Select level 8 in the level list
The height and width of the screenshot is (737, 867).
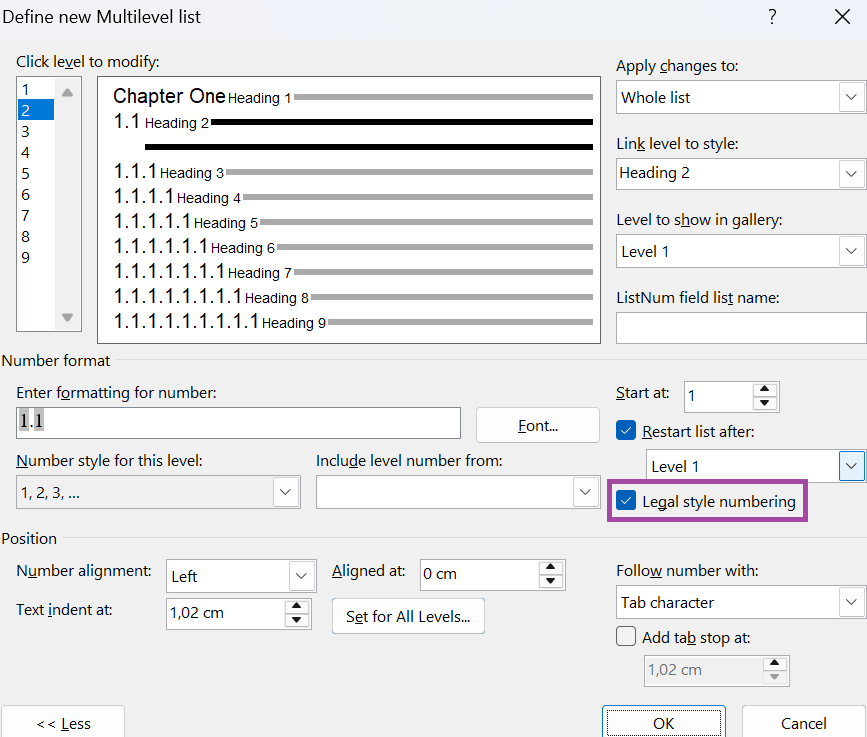click(x=36, y=237)
